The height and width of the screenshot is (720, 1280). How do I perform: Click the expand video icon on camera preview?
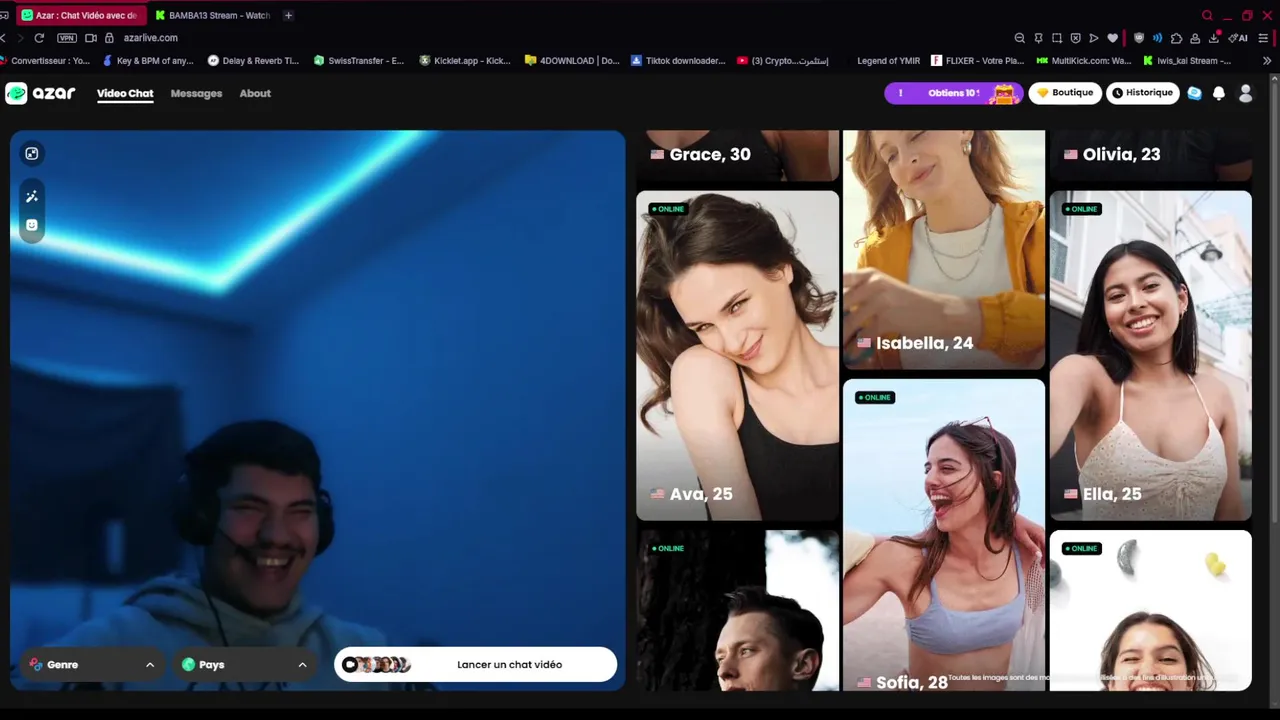coord(32,153)
